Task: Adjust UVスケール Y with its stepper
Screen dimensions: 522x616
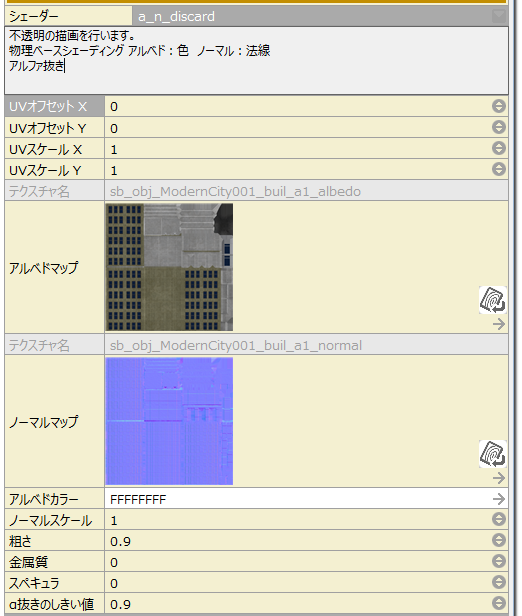Action: tap(499, 169)
